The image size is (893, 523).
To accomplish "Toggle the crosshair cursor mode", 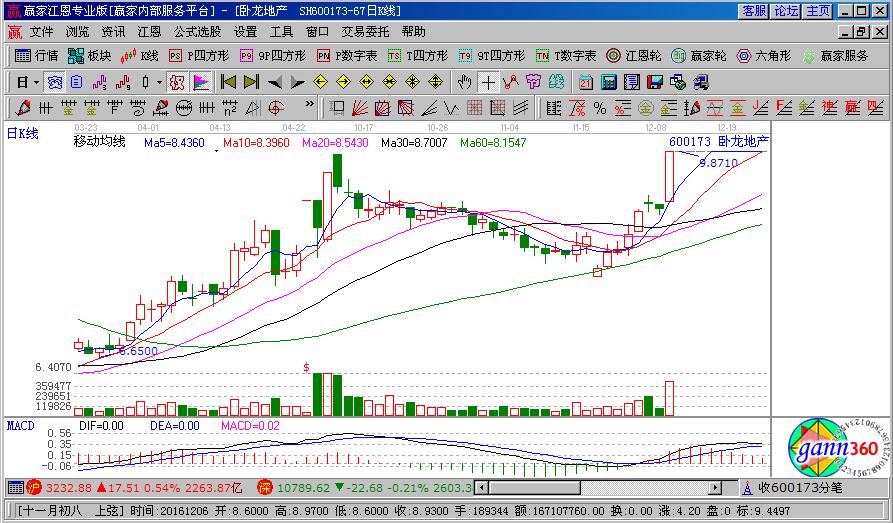I will pyautogui.click(x=488, y=82).
